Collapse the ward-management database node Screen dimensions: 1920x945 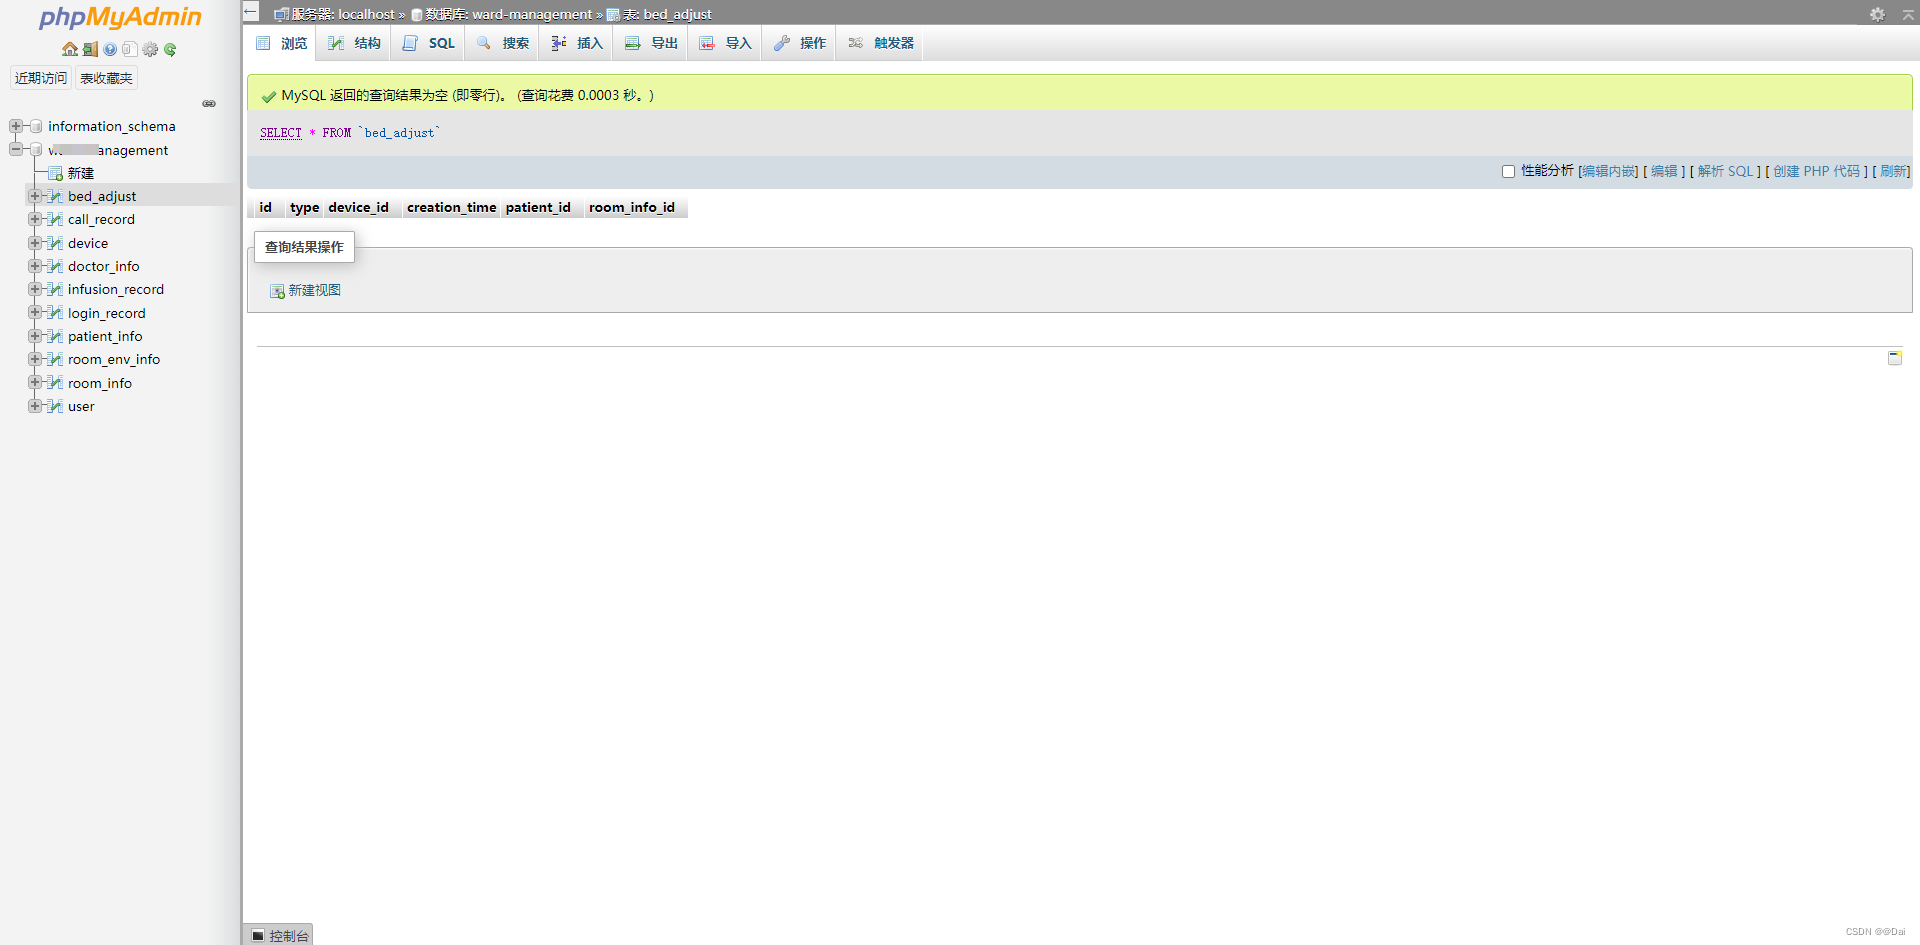point(16,149)
